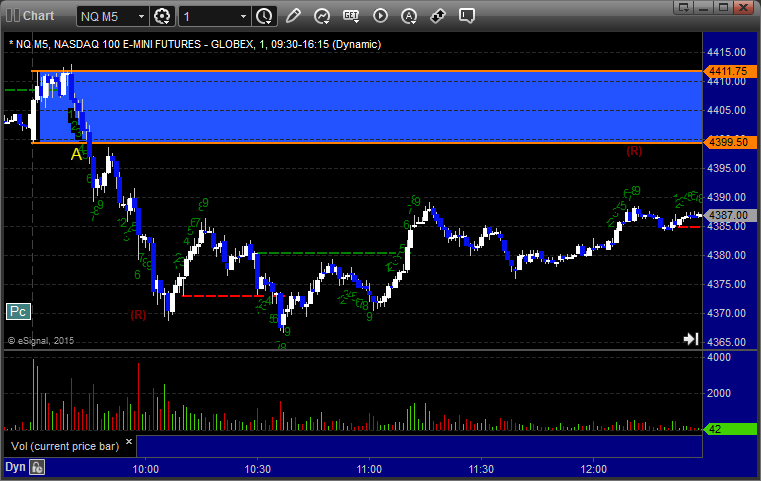Click the 4387.00 current price label
This screenshot has height=481, width=761.
point(729,215)
